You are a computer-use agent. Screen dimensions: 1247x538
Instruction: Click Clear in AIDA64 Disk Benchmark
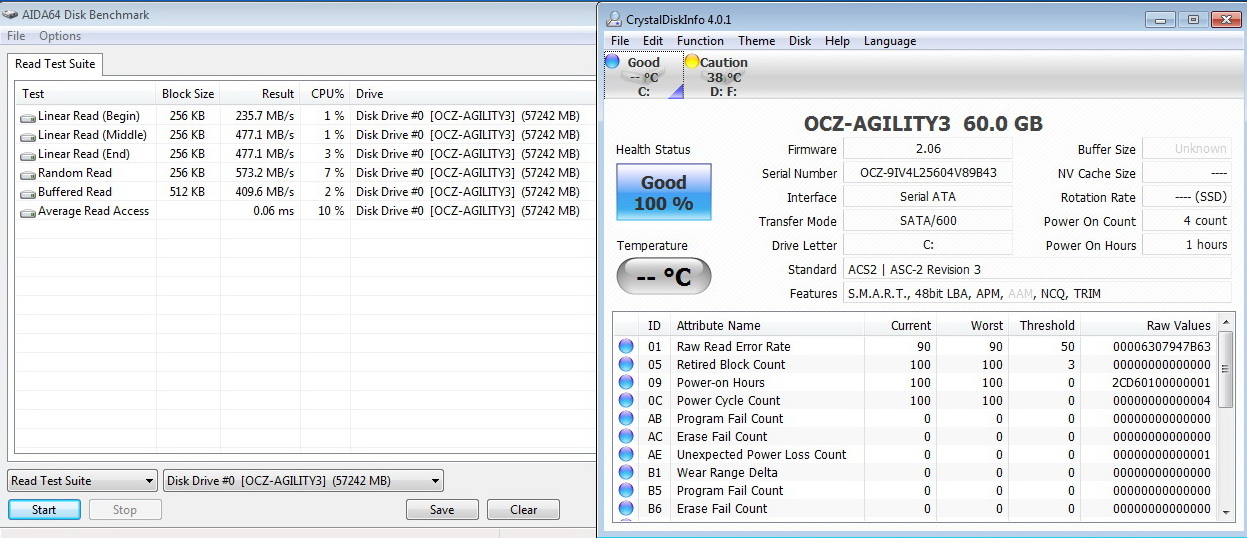(x=523, y=510)
